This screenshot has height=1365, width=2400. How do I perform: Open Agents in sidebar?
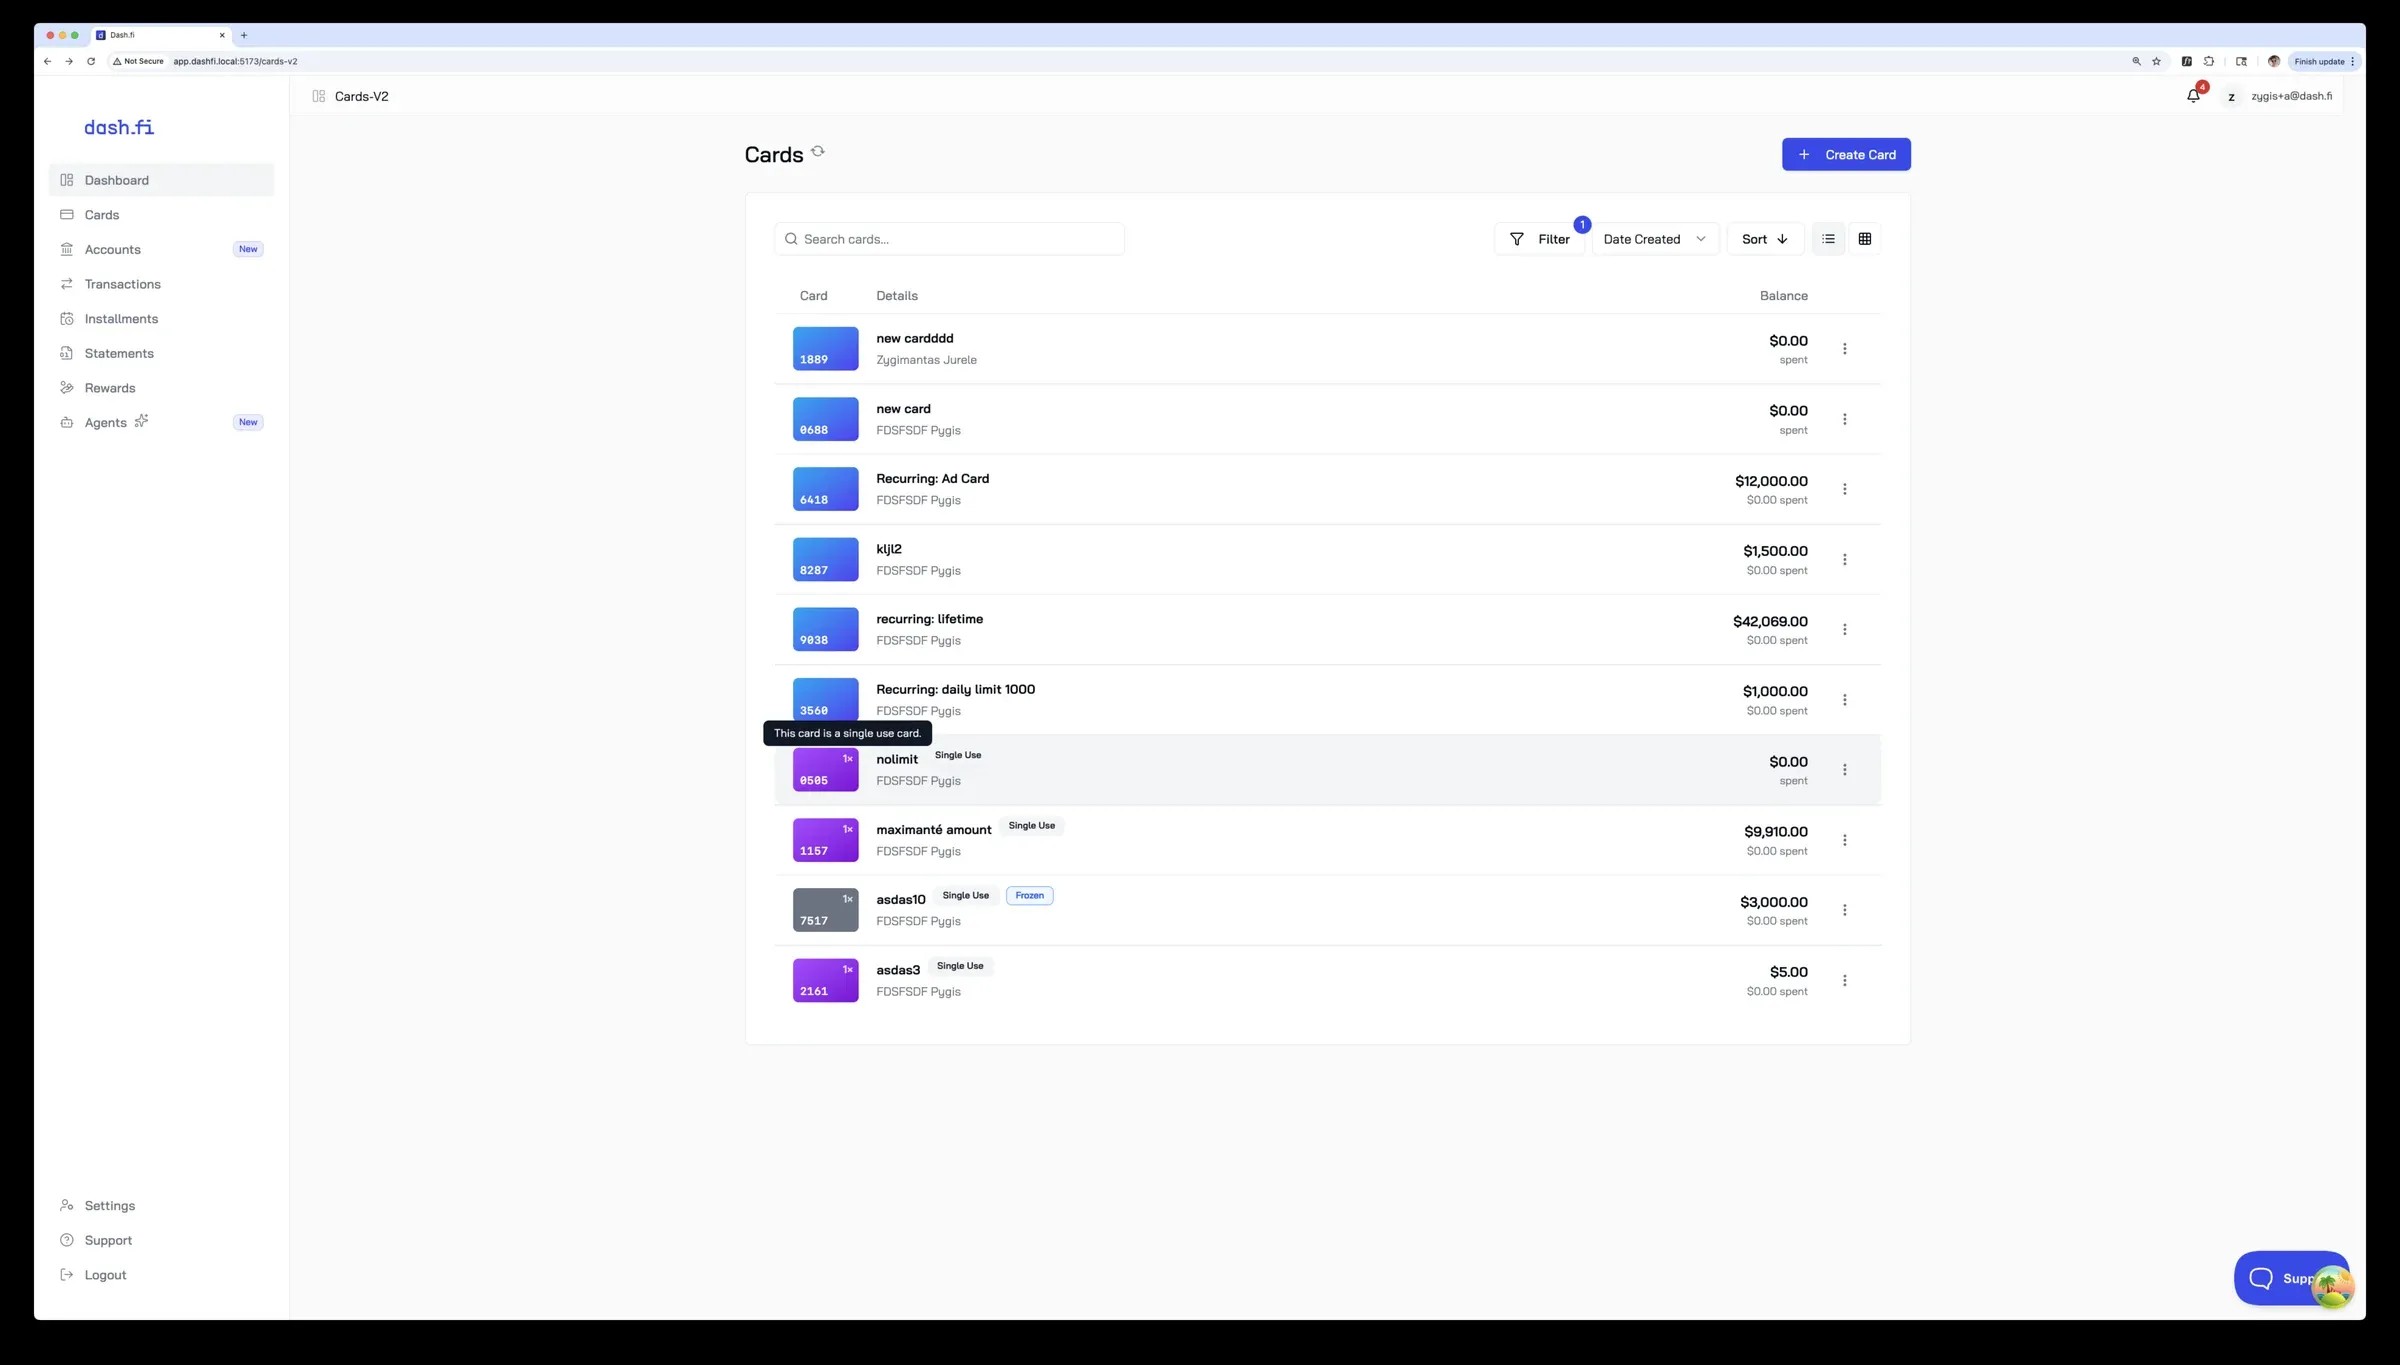pos(161,422)
